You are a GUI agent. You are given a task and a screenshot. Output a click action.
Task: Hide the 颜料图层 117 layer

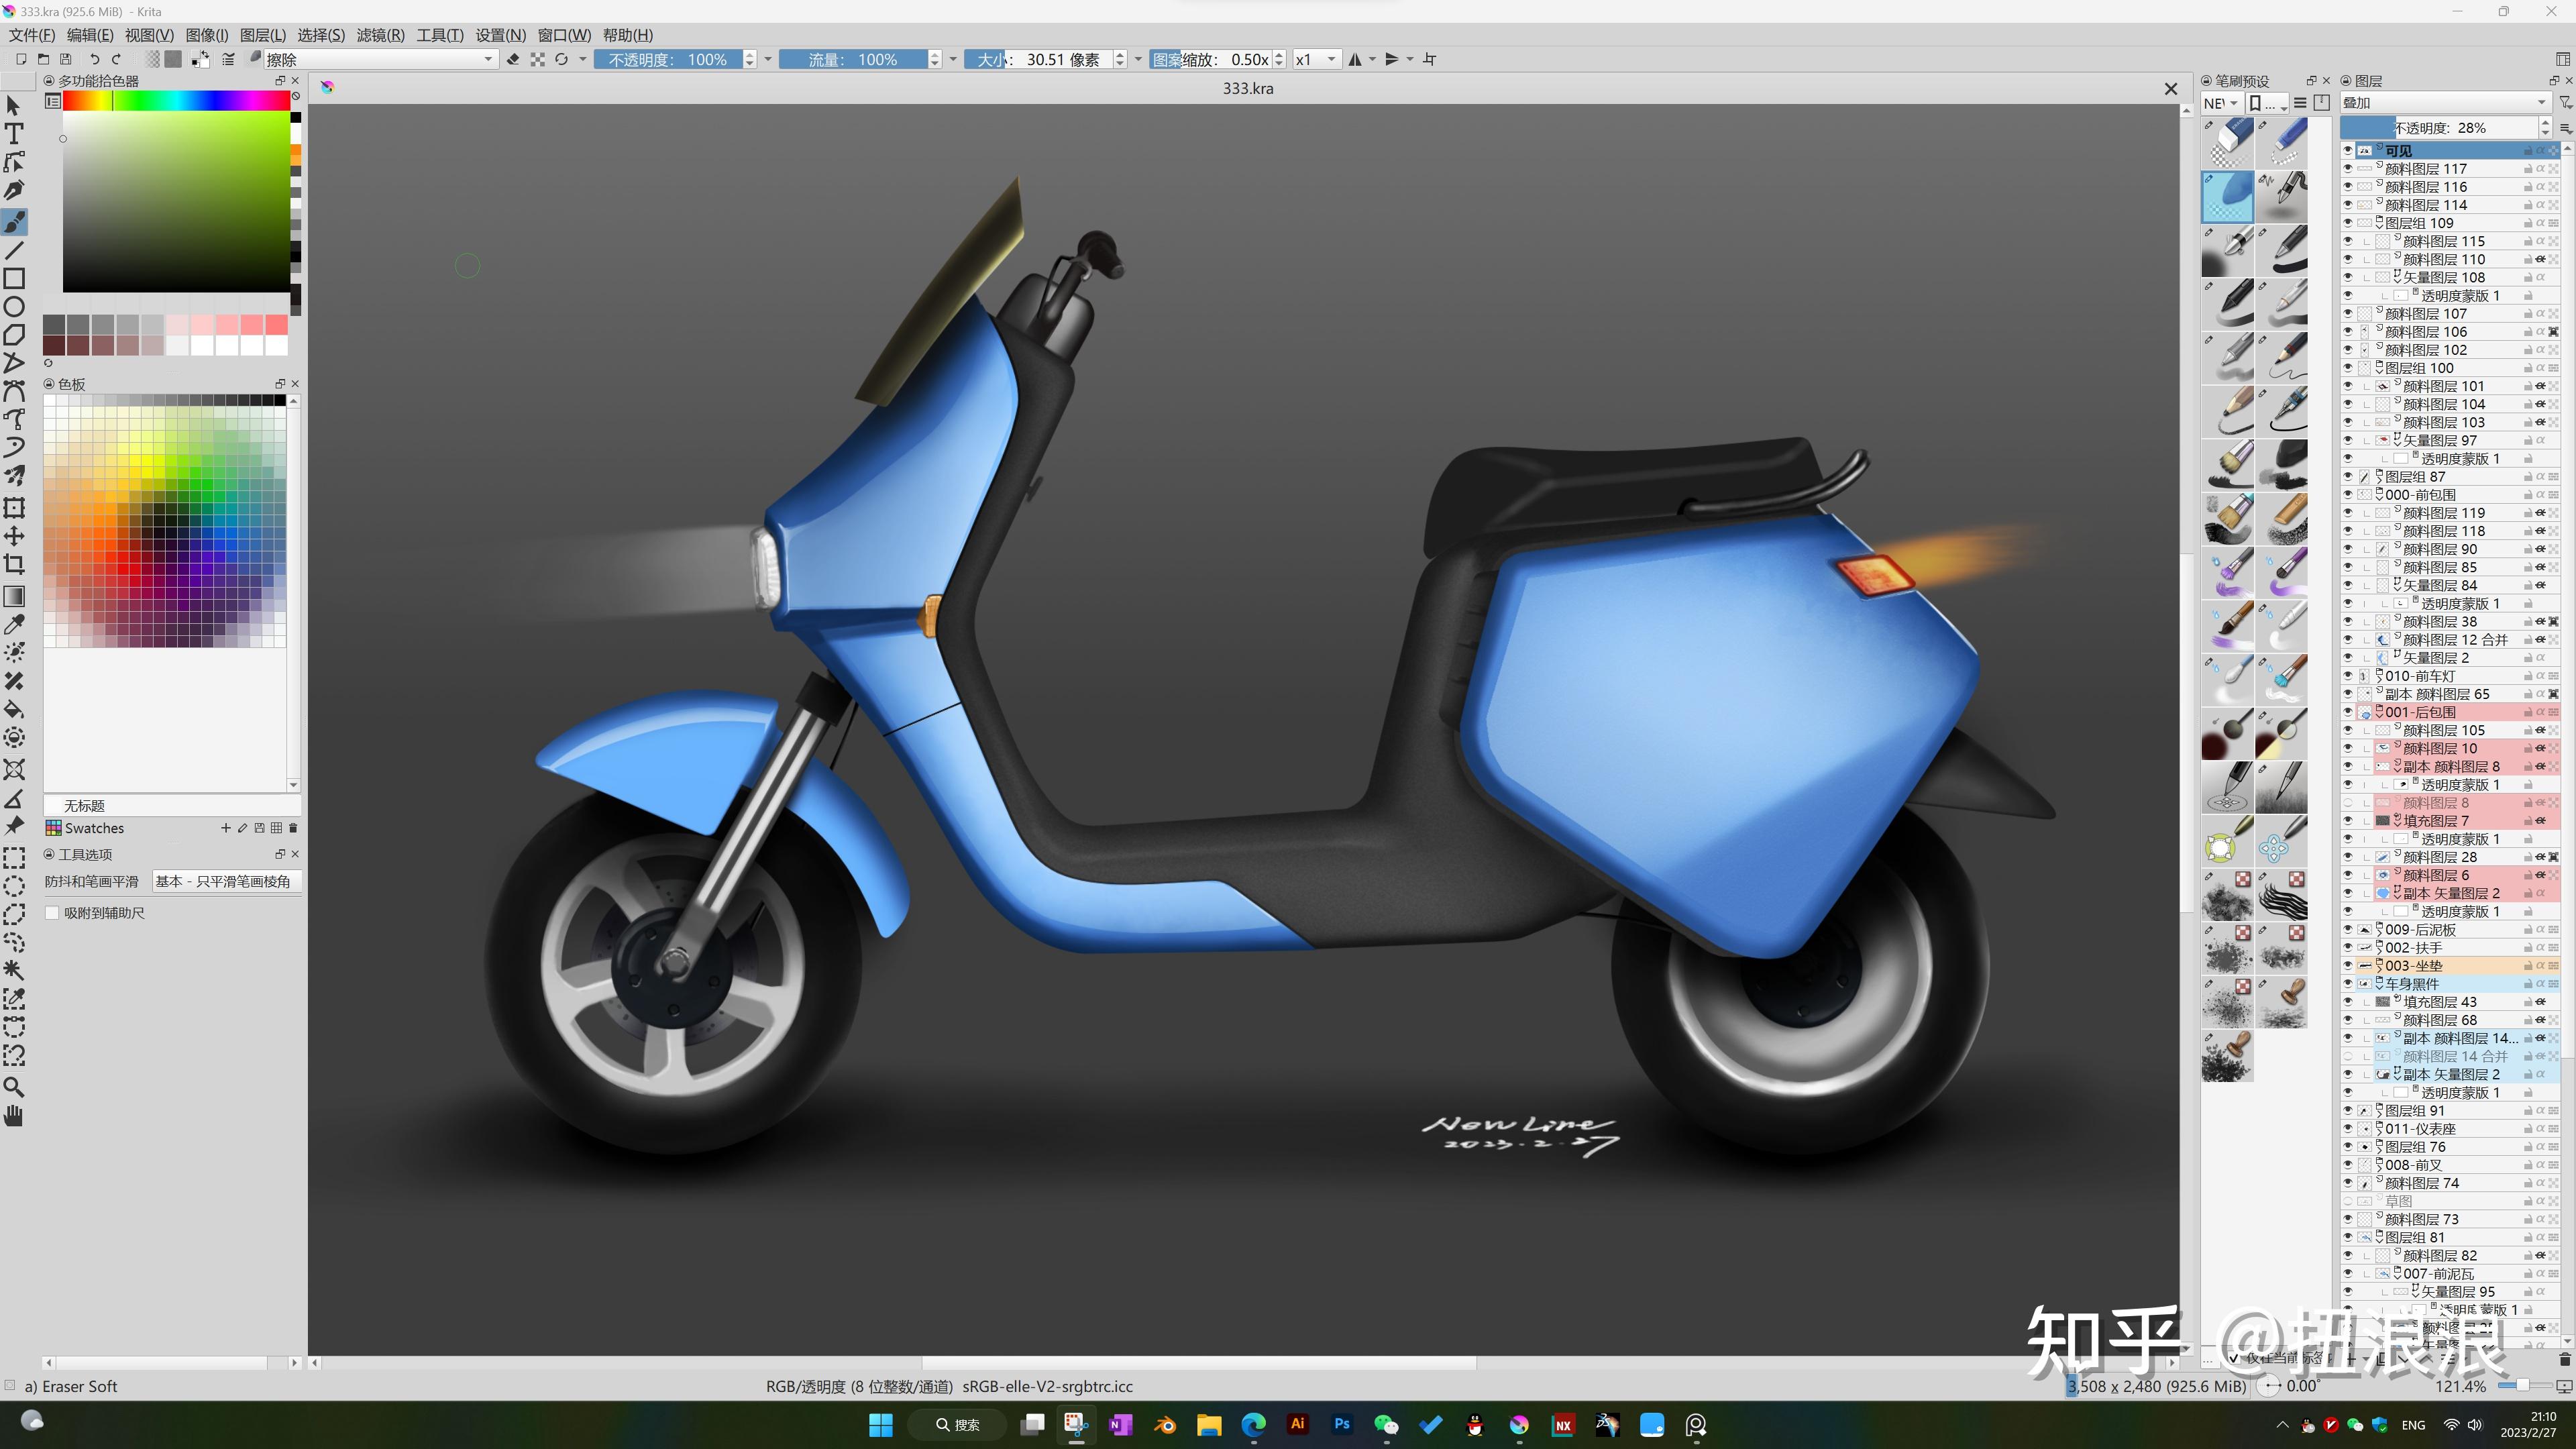point(2347,169)
